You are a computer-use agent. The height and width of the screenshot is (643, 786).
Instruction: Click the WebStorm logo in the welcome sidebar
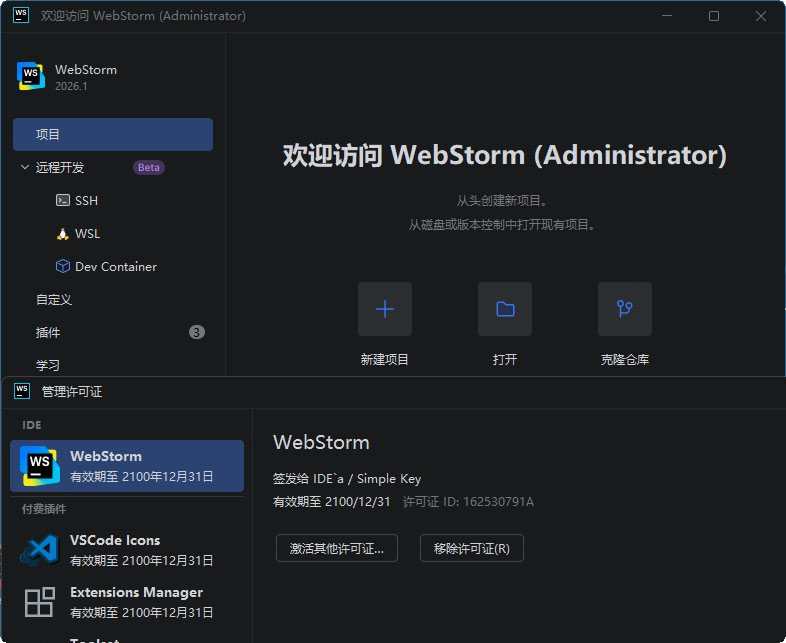[31, 76]
